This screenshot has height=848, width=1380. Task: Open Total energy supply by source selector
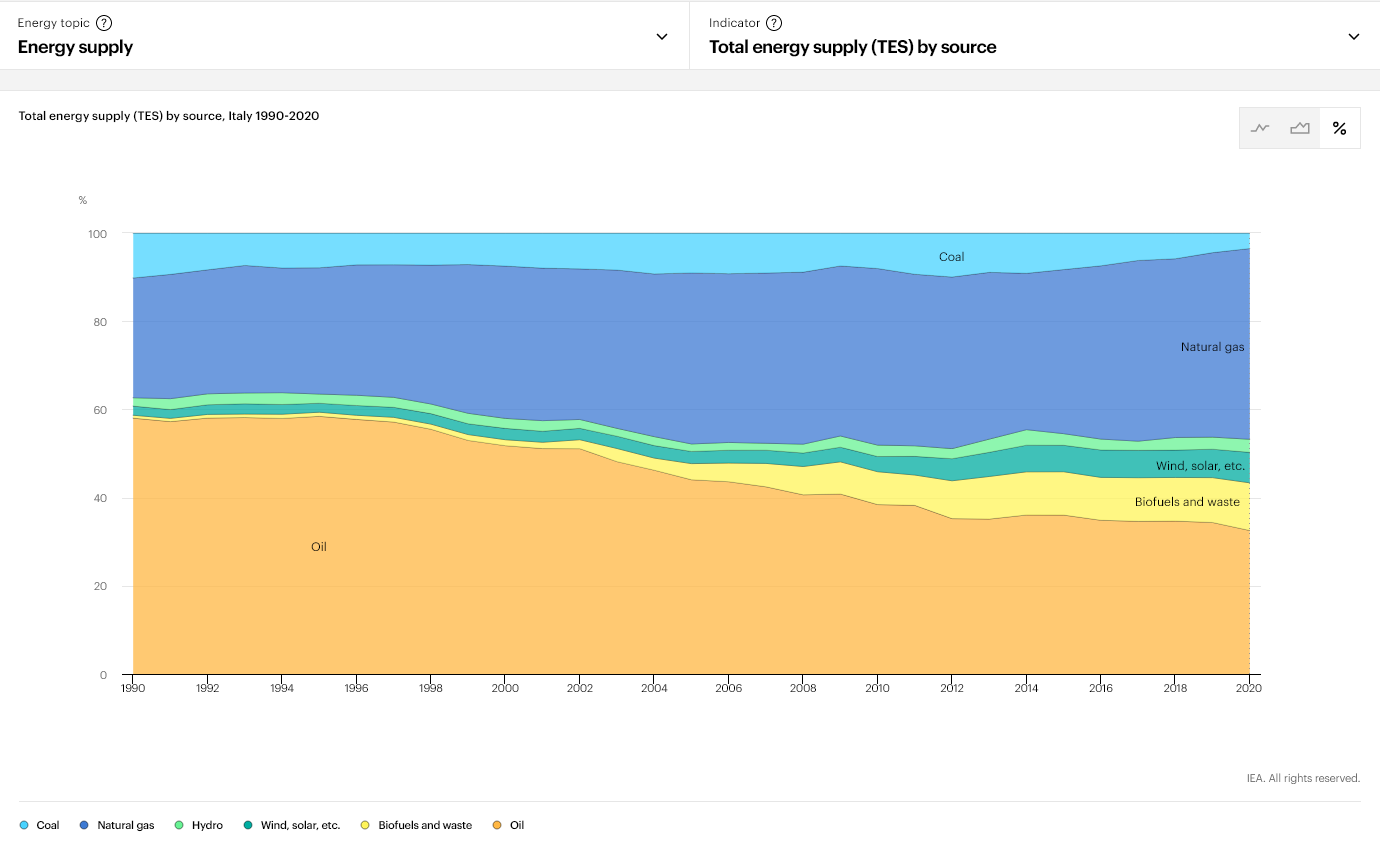[x=1035, y=35]
